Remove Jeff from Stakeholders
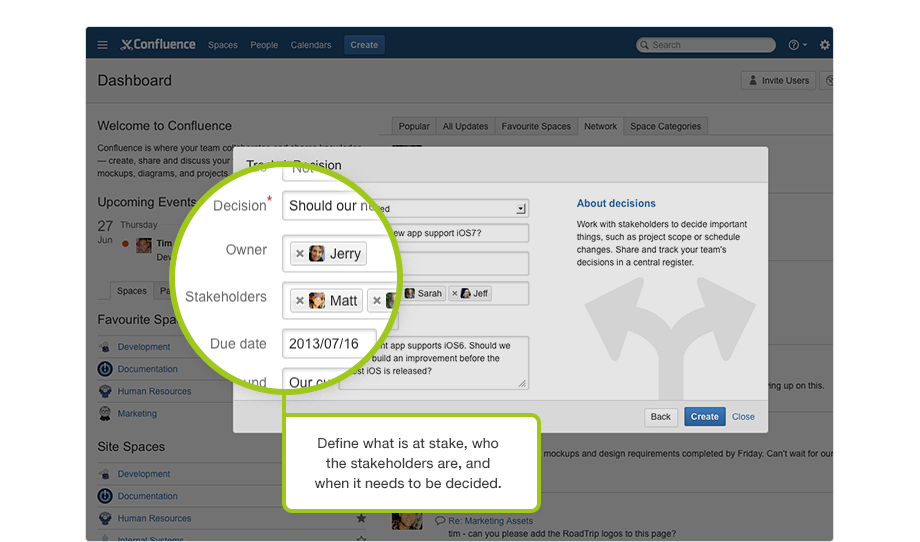 [455, 293]
